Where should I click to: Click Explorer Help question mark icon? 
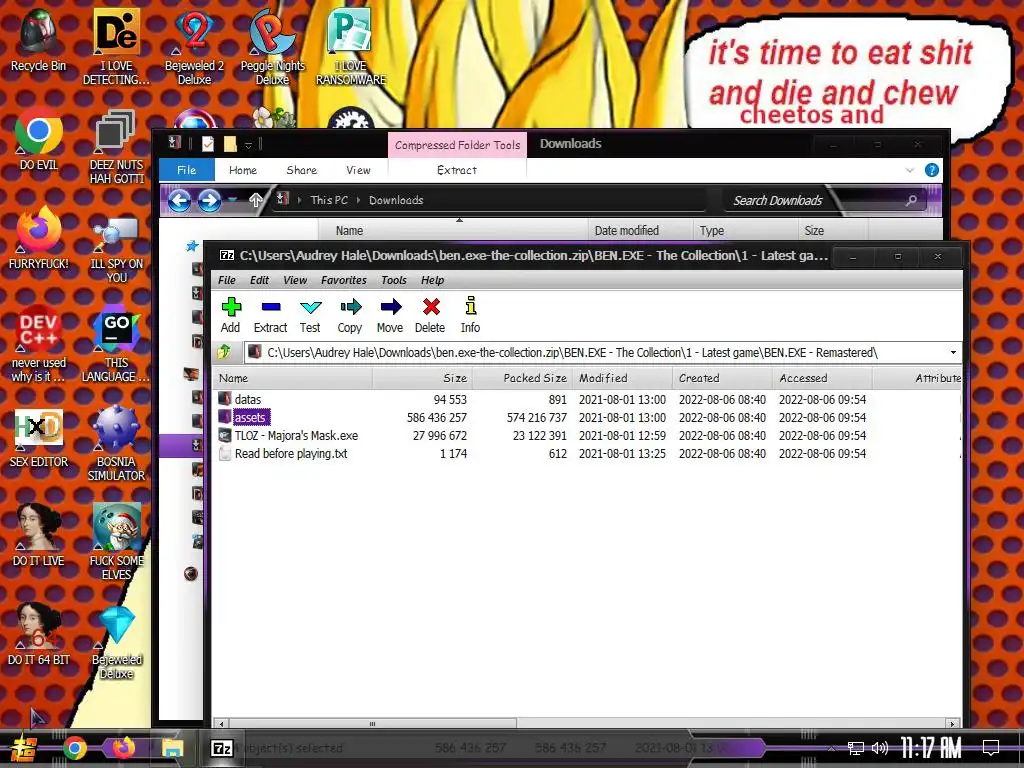tap(932, 170)
